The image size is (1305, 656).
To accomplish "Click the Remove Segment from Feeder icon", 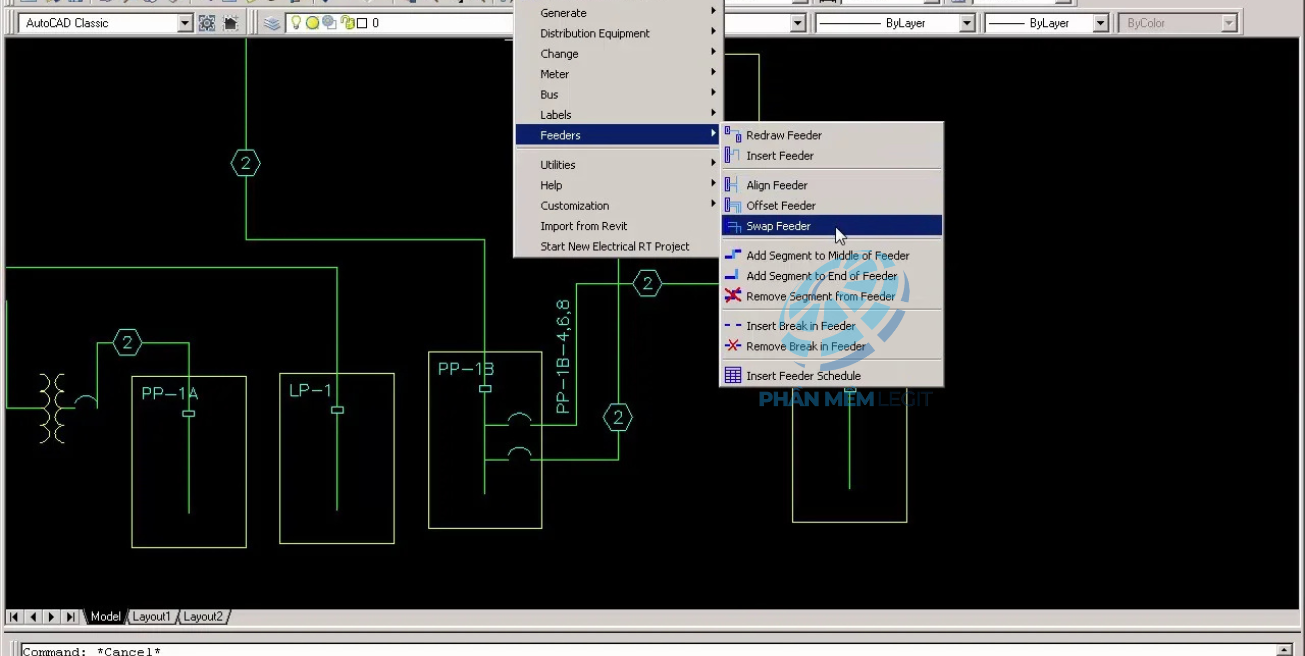I will 733,296.
